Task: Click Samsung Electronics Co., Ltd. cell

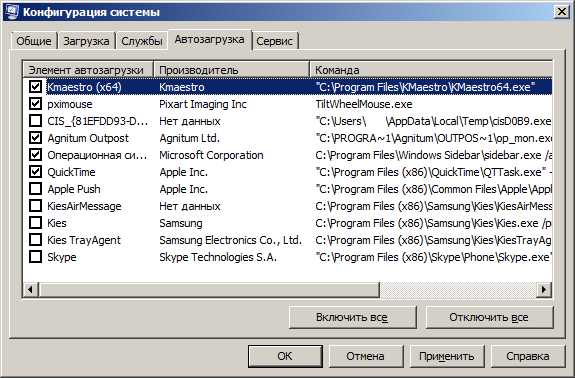Action: click(x=230, y=240)
